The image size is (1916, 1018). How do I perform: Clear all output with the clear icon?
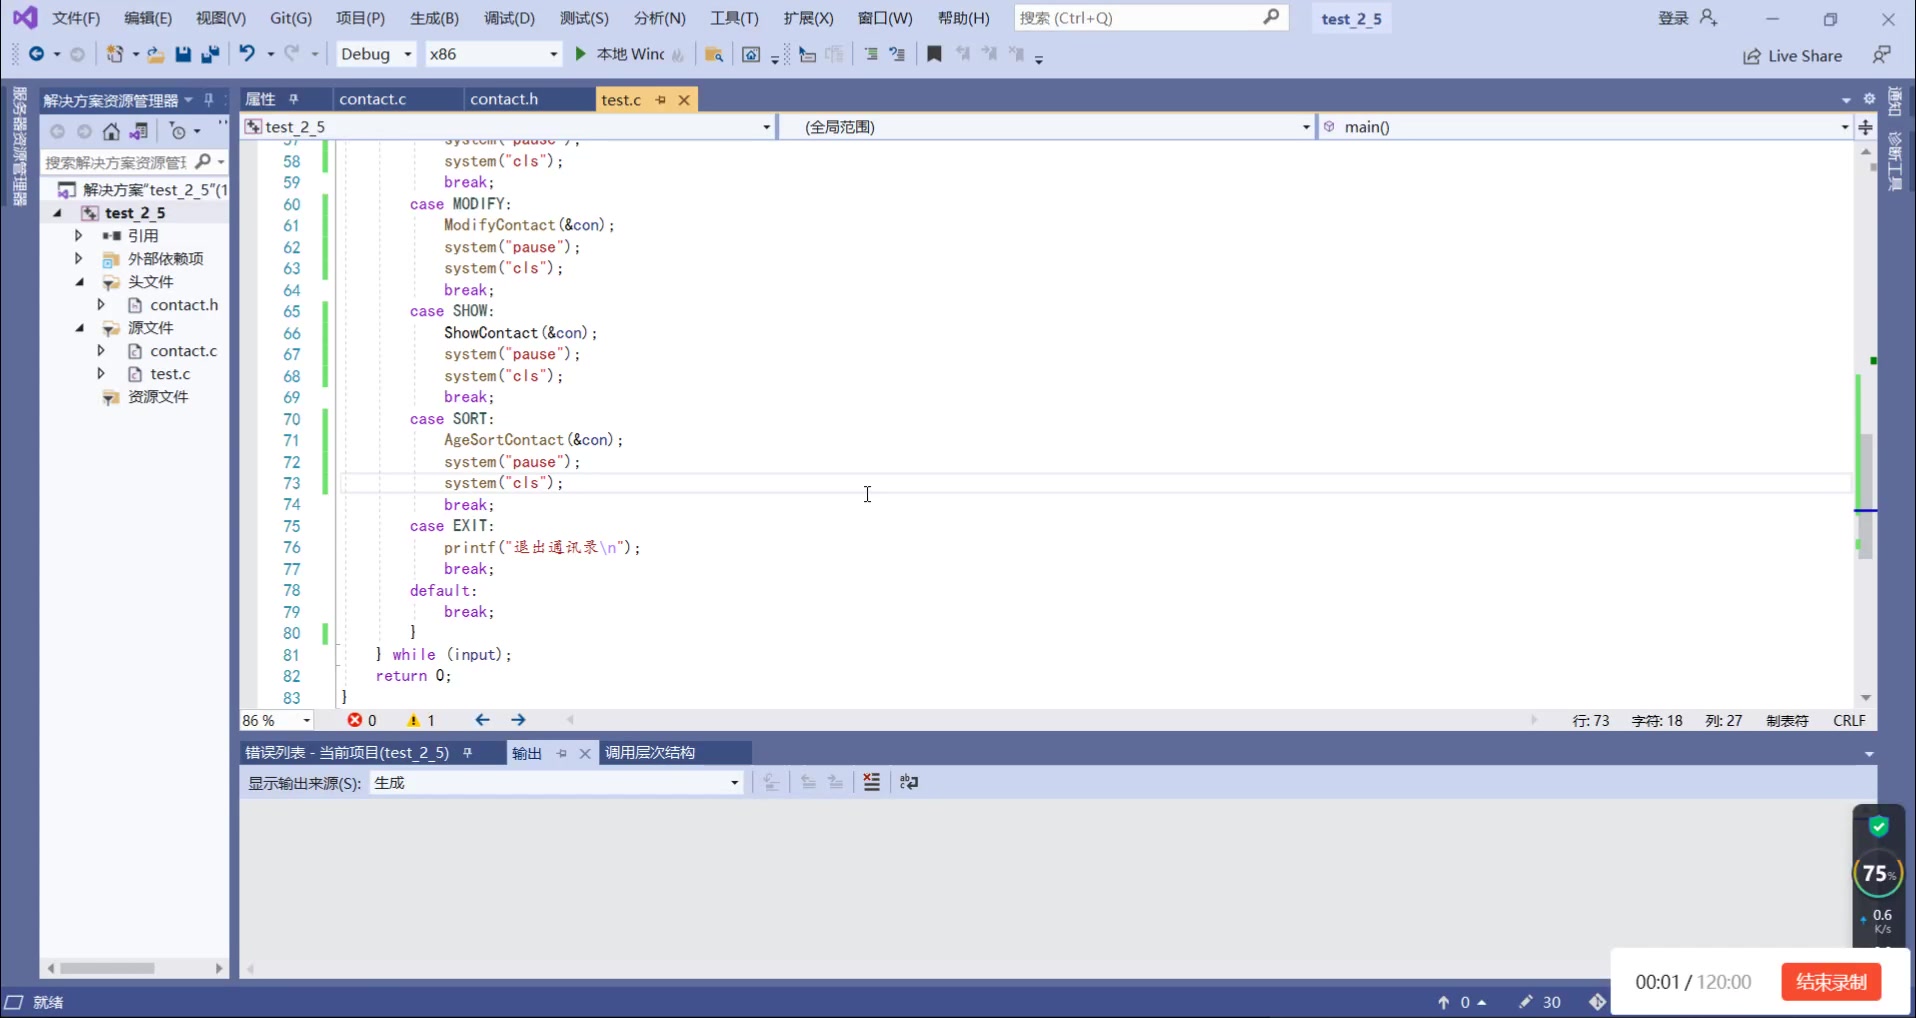coord(871,782)
